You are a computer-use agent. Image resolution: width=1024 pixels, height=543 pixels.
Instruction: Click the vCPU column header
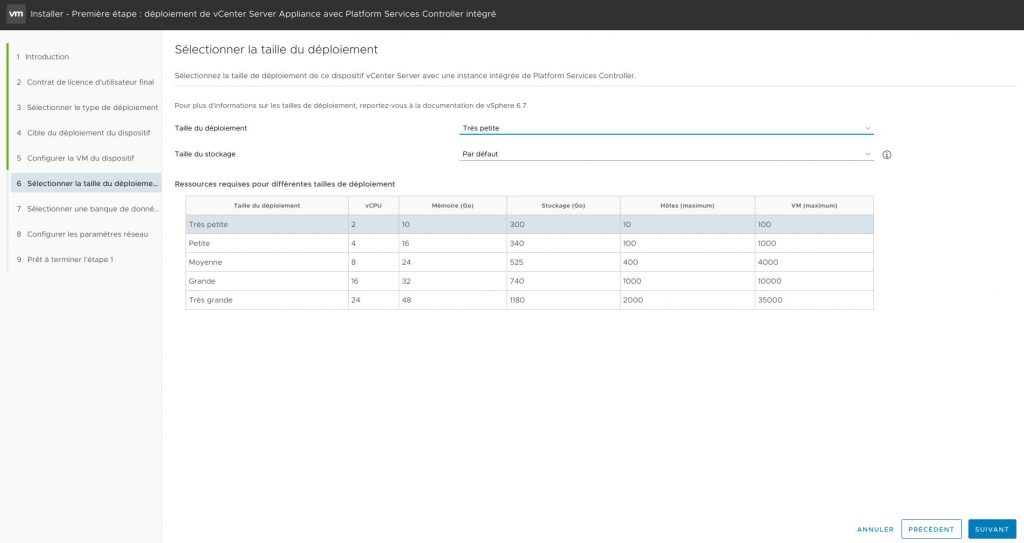click(x=374, y=205)
